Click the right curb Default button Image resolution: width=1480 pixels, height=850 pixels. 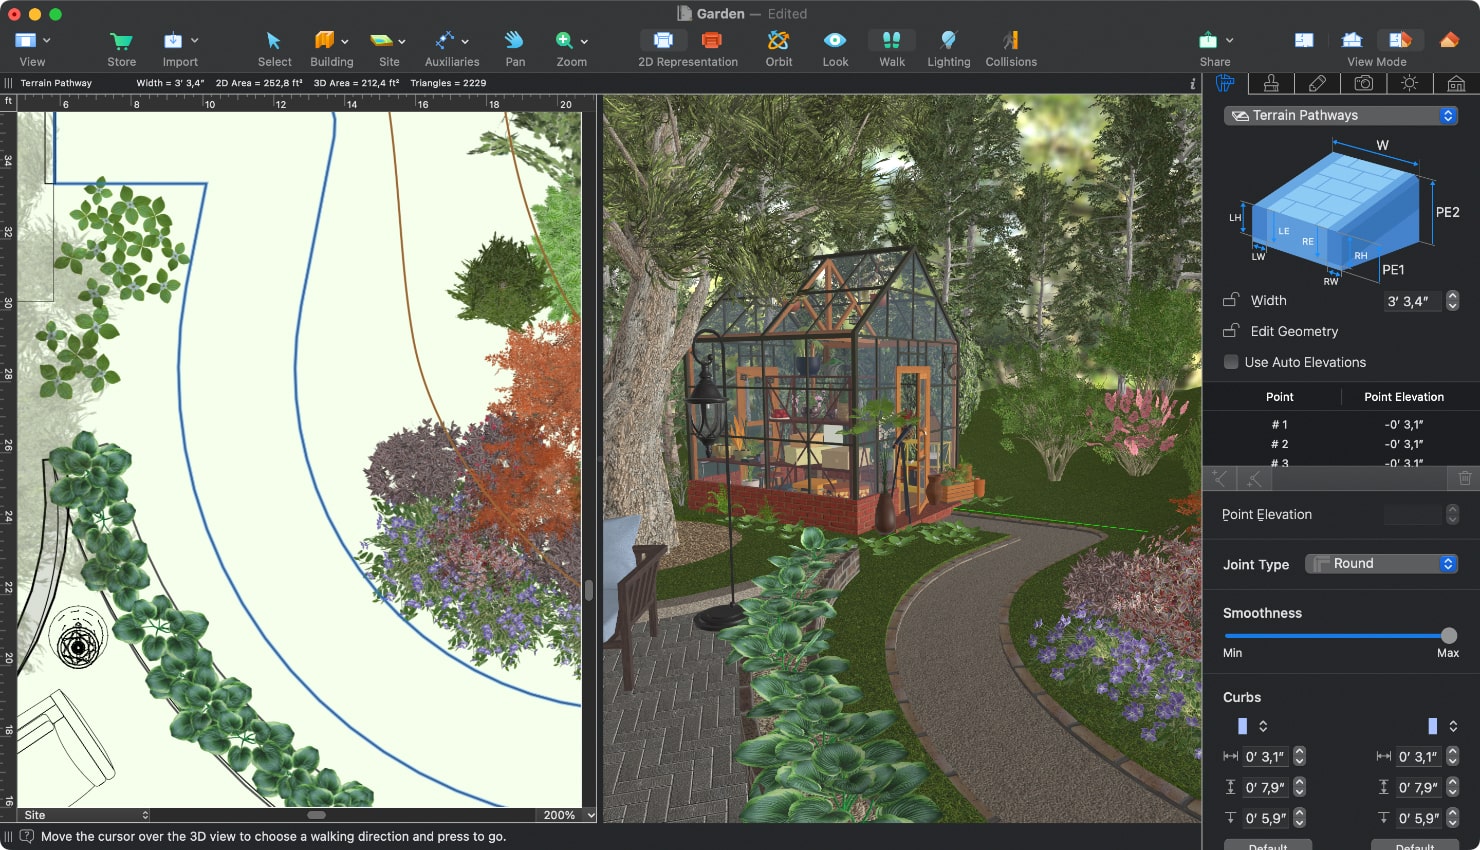[x=1415, y=845]
